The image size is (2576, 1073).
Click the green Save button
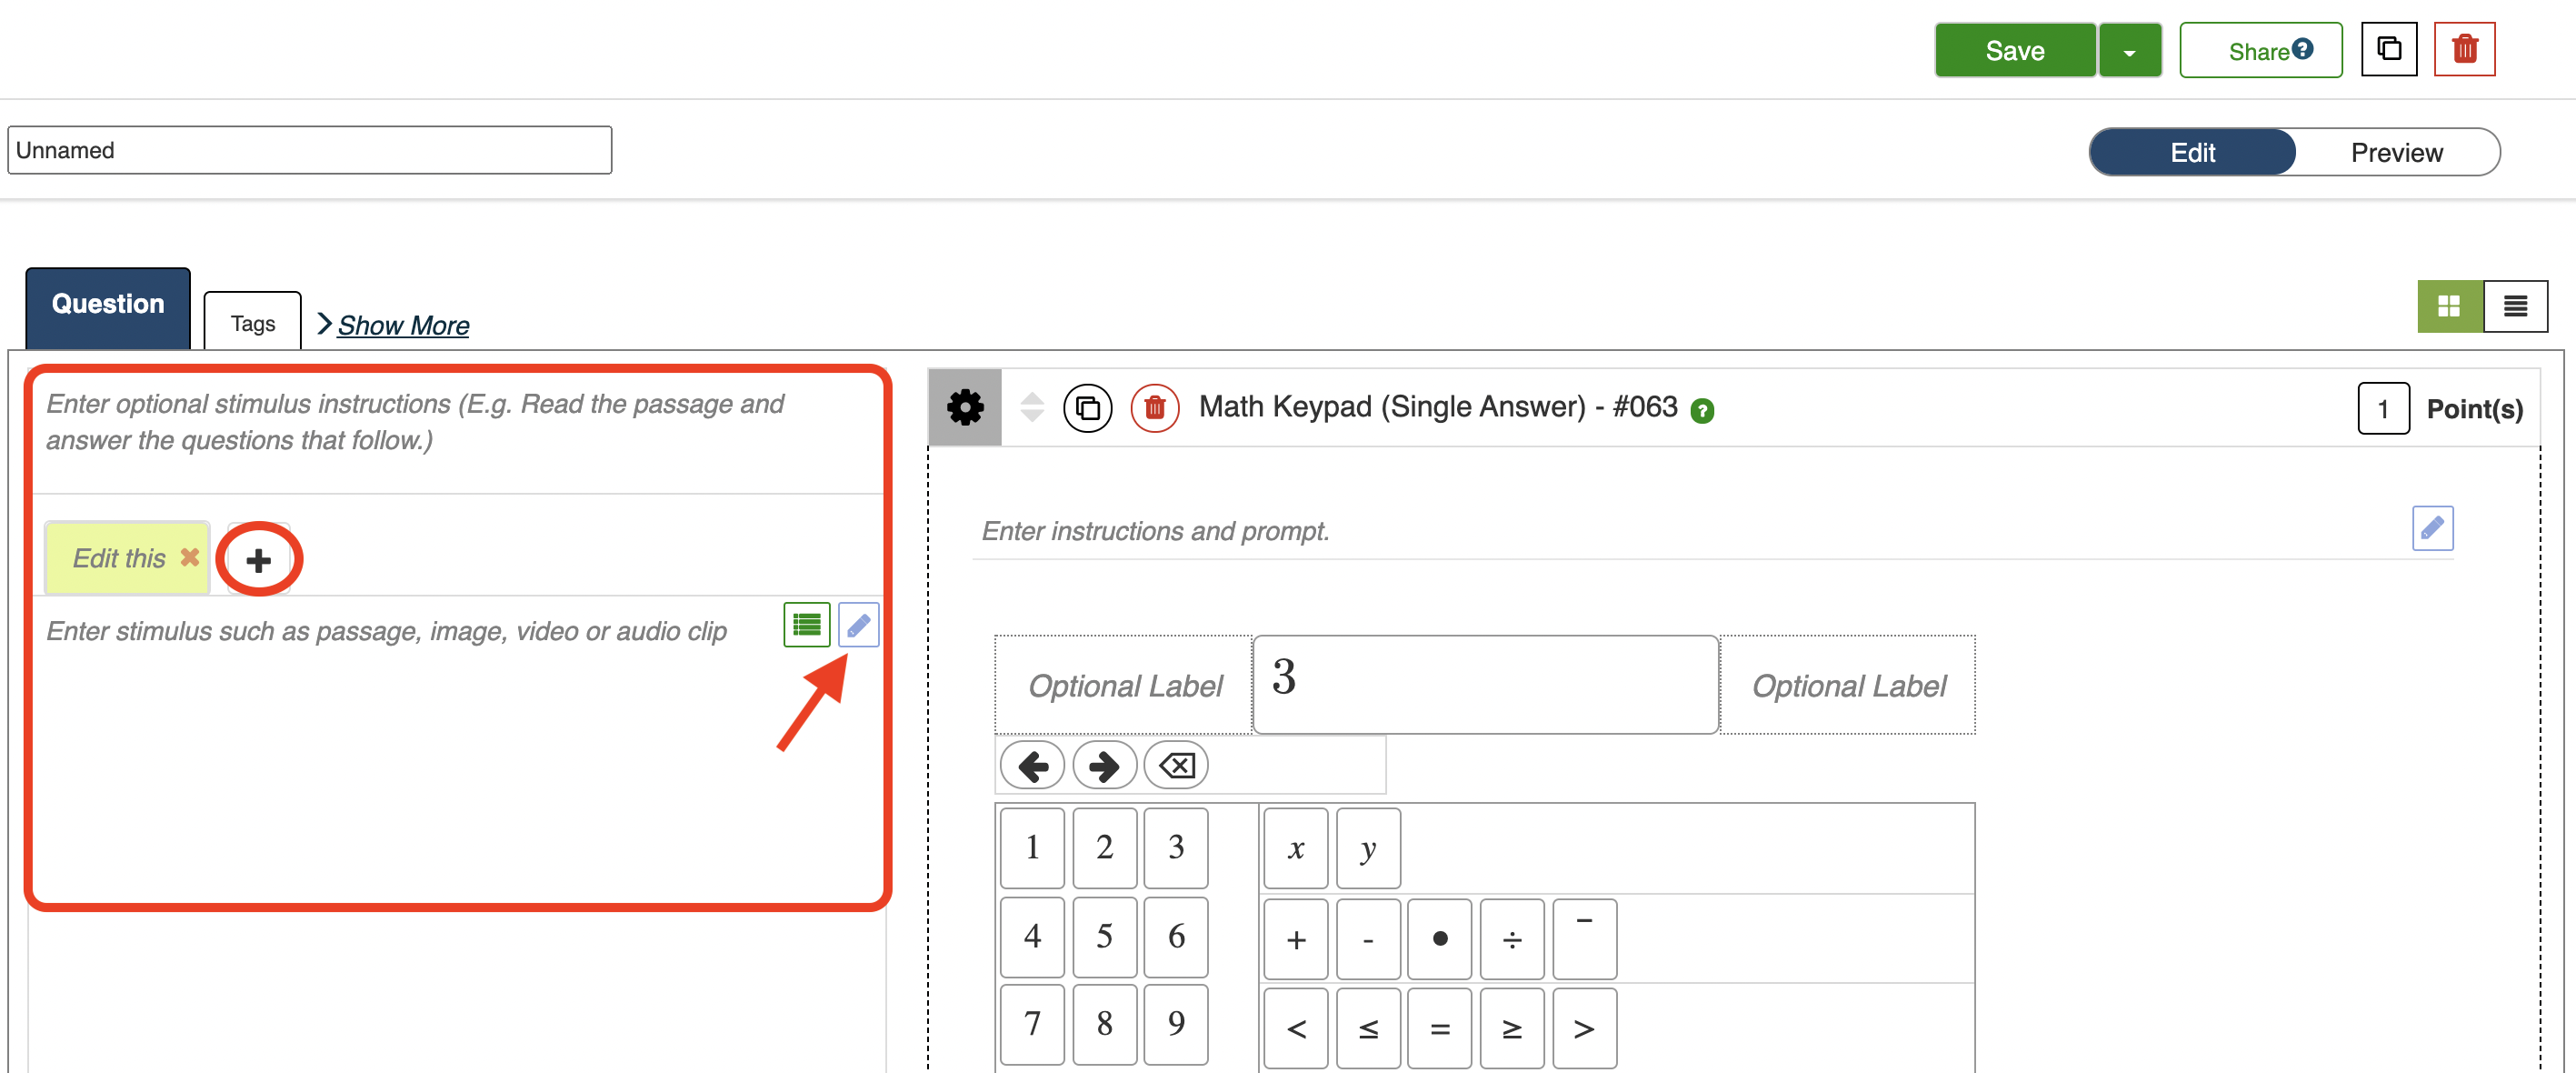[x=2014, y=51]
